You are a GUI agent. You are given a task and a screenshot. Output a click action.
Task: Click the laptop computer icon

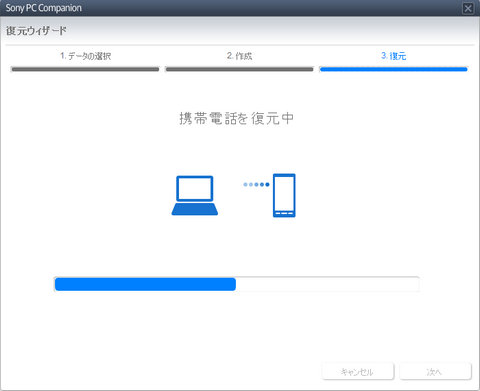[195, 196]
